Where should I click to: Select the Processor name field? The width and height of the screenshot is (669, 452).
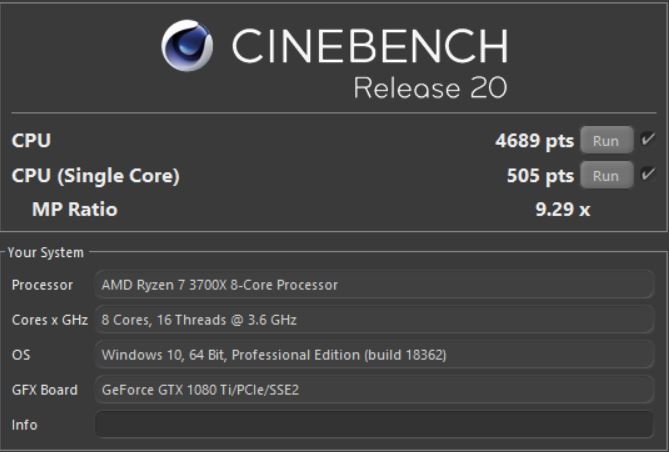coord(374,284)
